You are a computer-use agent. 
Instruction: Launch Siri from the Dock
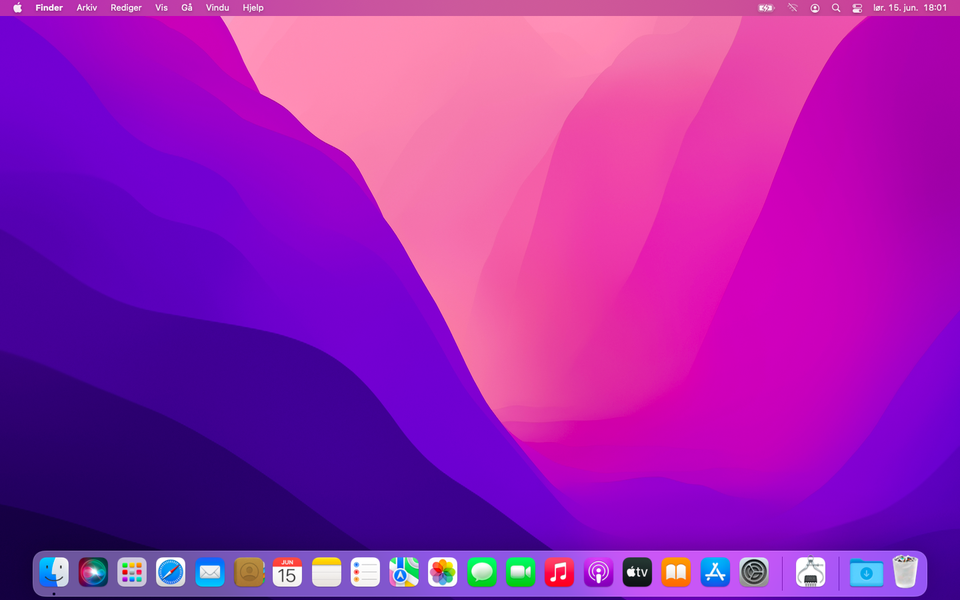[x=93, y=572]
